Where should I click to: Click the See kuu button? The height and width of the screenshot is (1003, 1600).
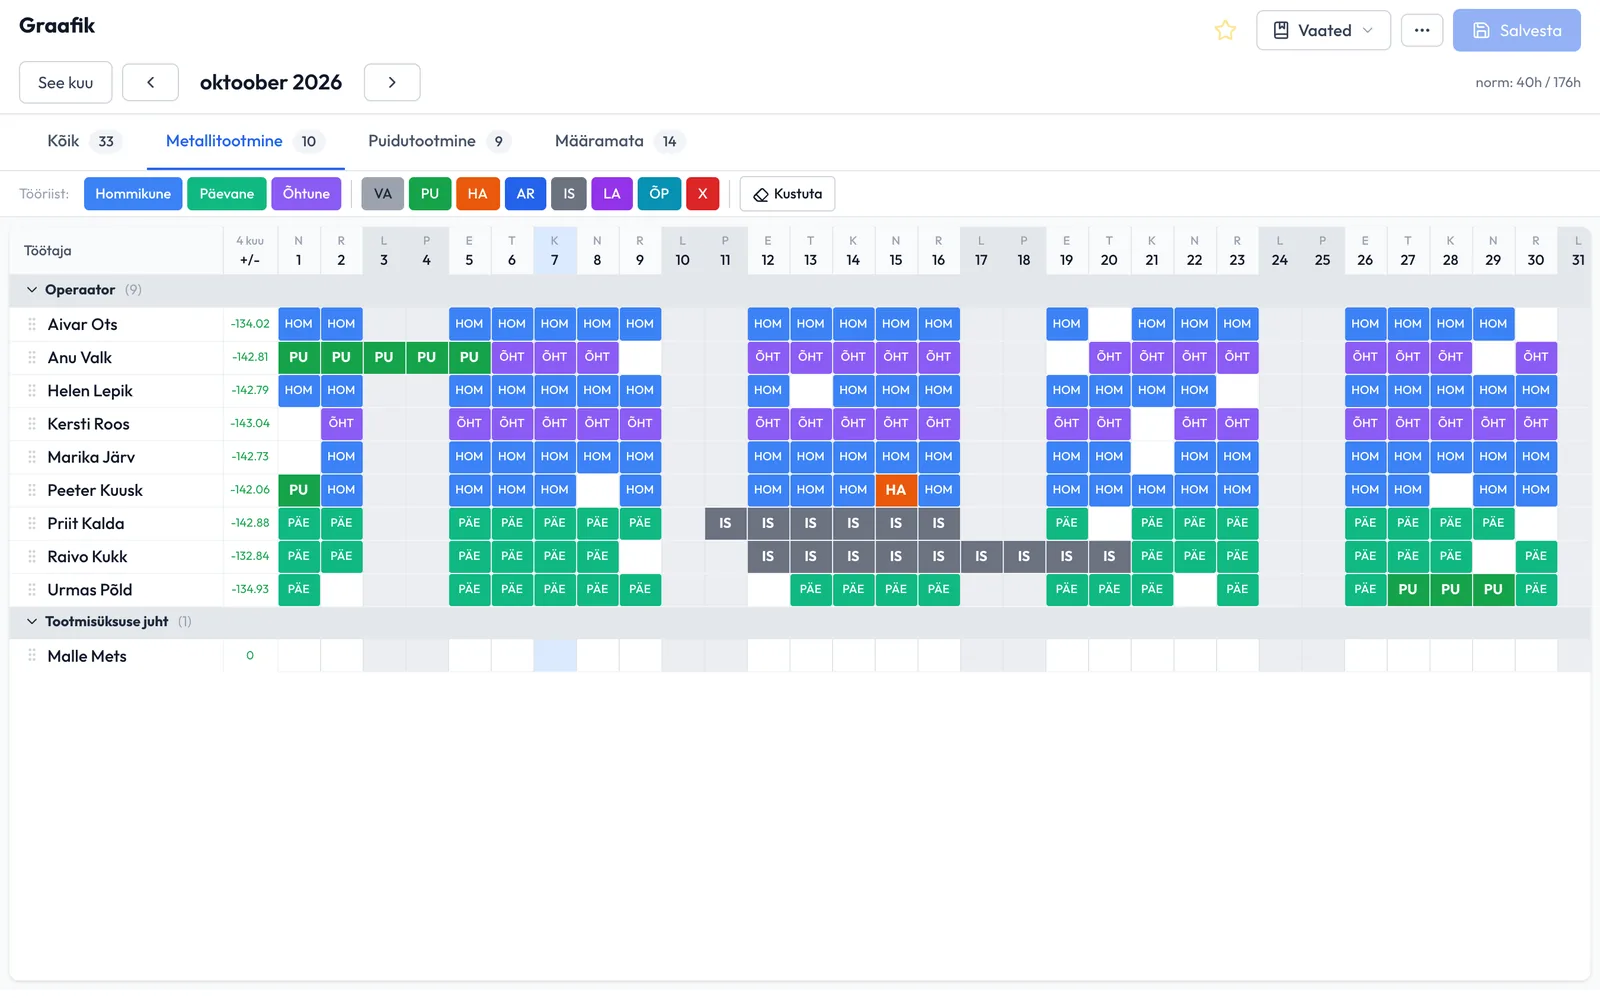coord(66,83)
